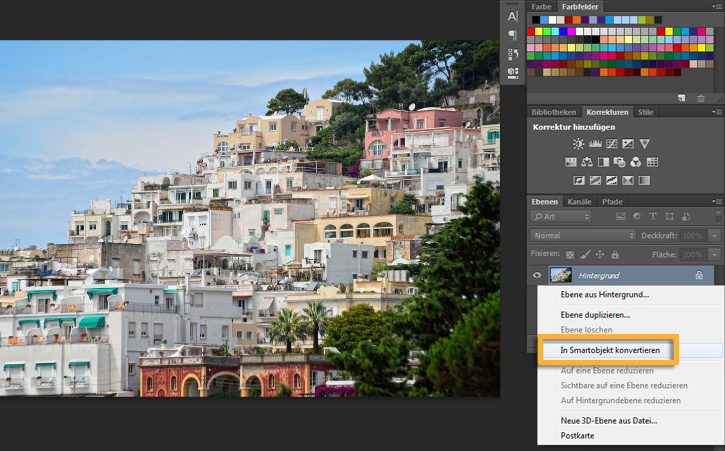Click the Hintergrund layer thumbnail
The width and height of the screenshot is (725, 451).
pos(560,275)
